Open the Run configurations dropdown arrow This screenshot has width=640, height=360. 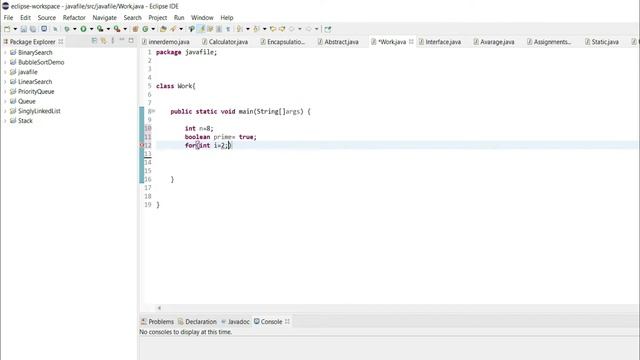tap(91, 29)
